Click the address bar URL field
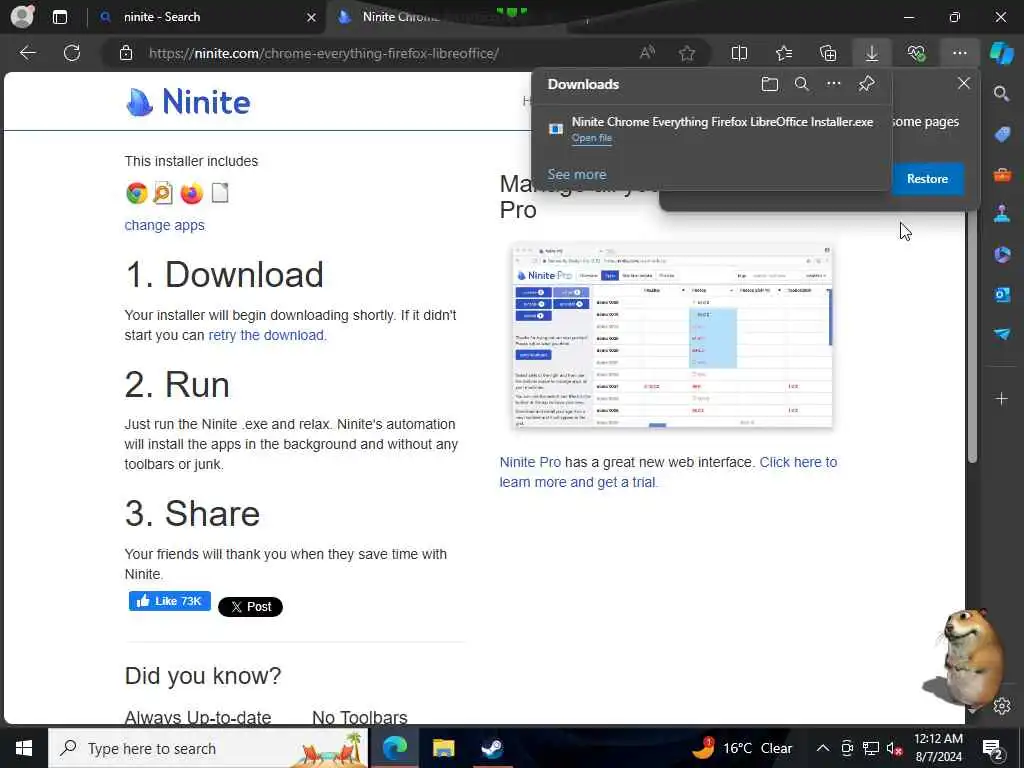The height and width of the screenshot is (768, 1024). [x=323, y=54]
